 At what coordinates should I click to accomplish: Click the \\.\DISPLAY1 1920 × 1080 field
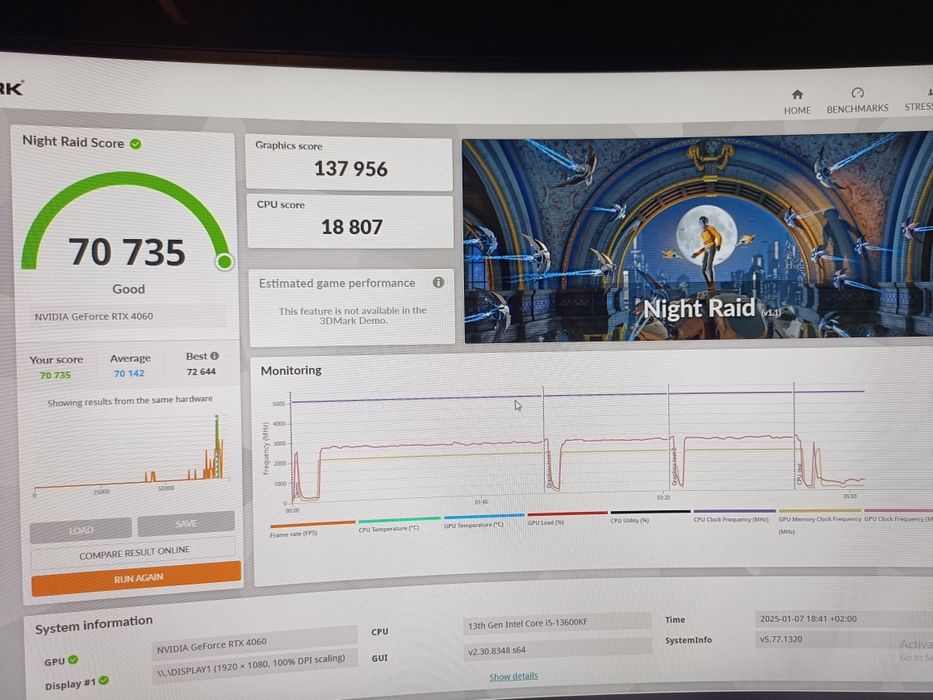255,665
